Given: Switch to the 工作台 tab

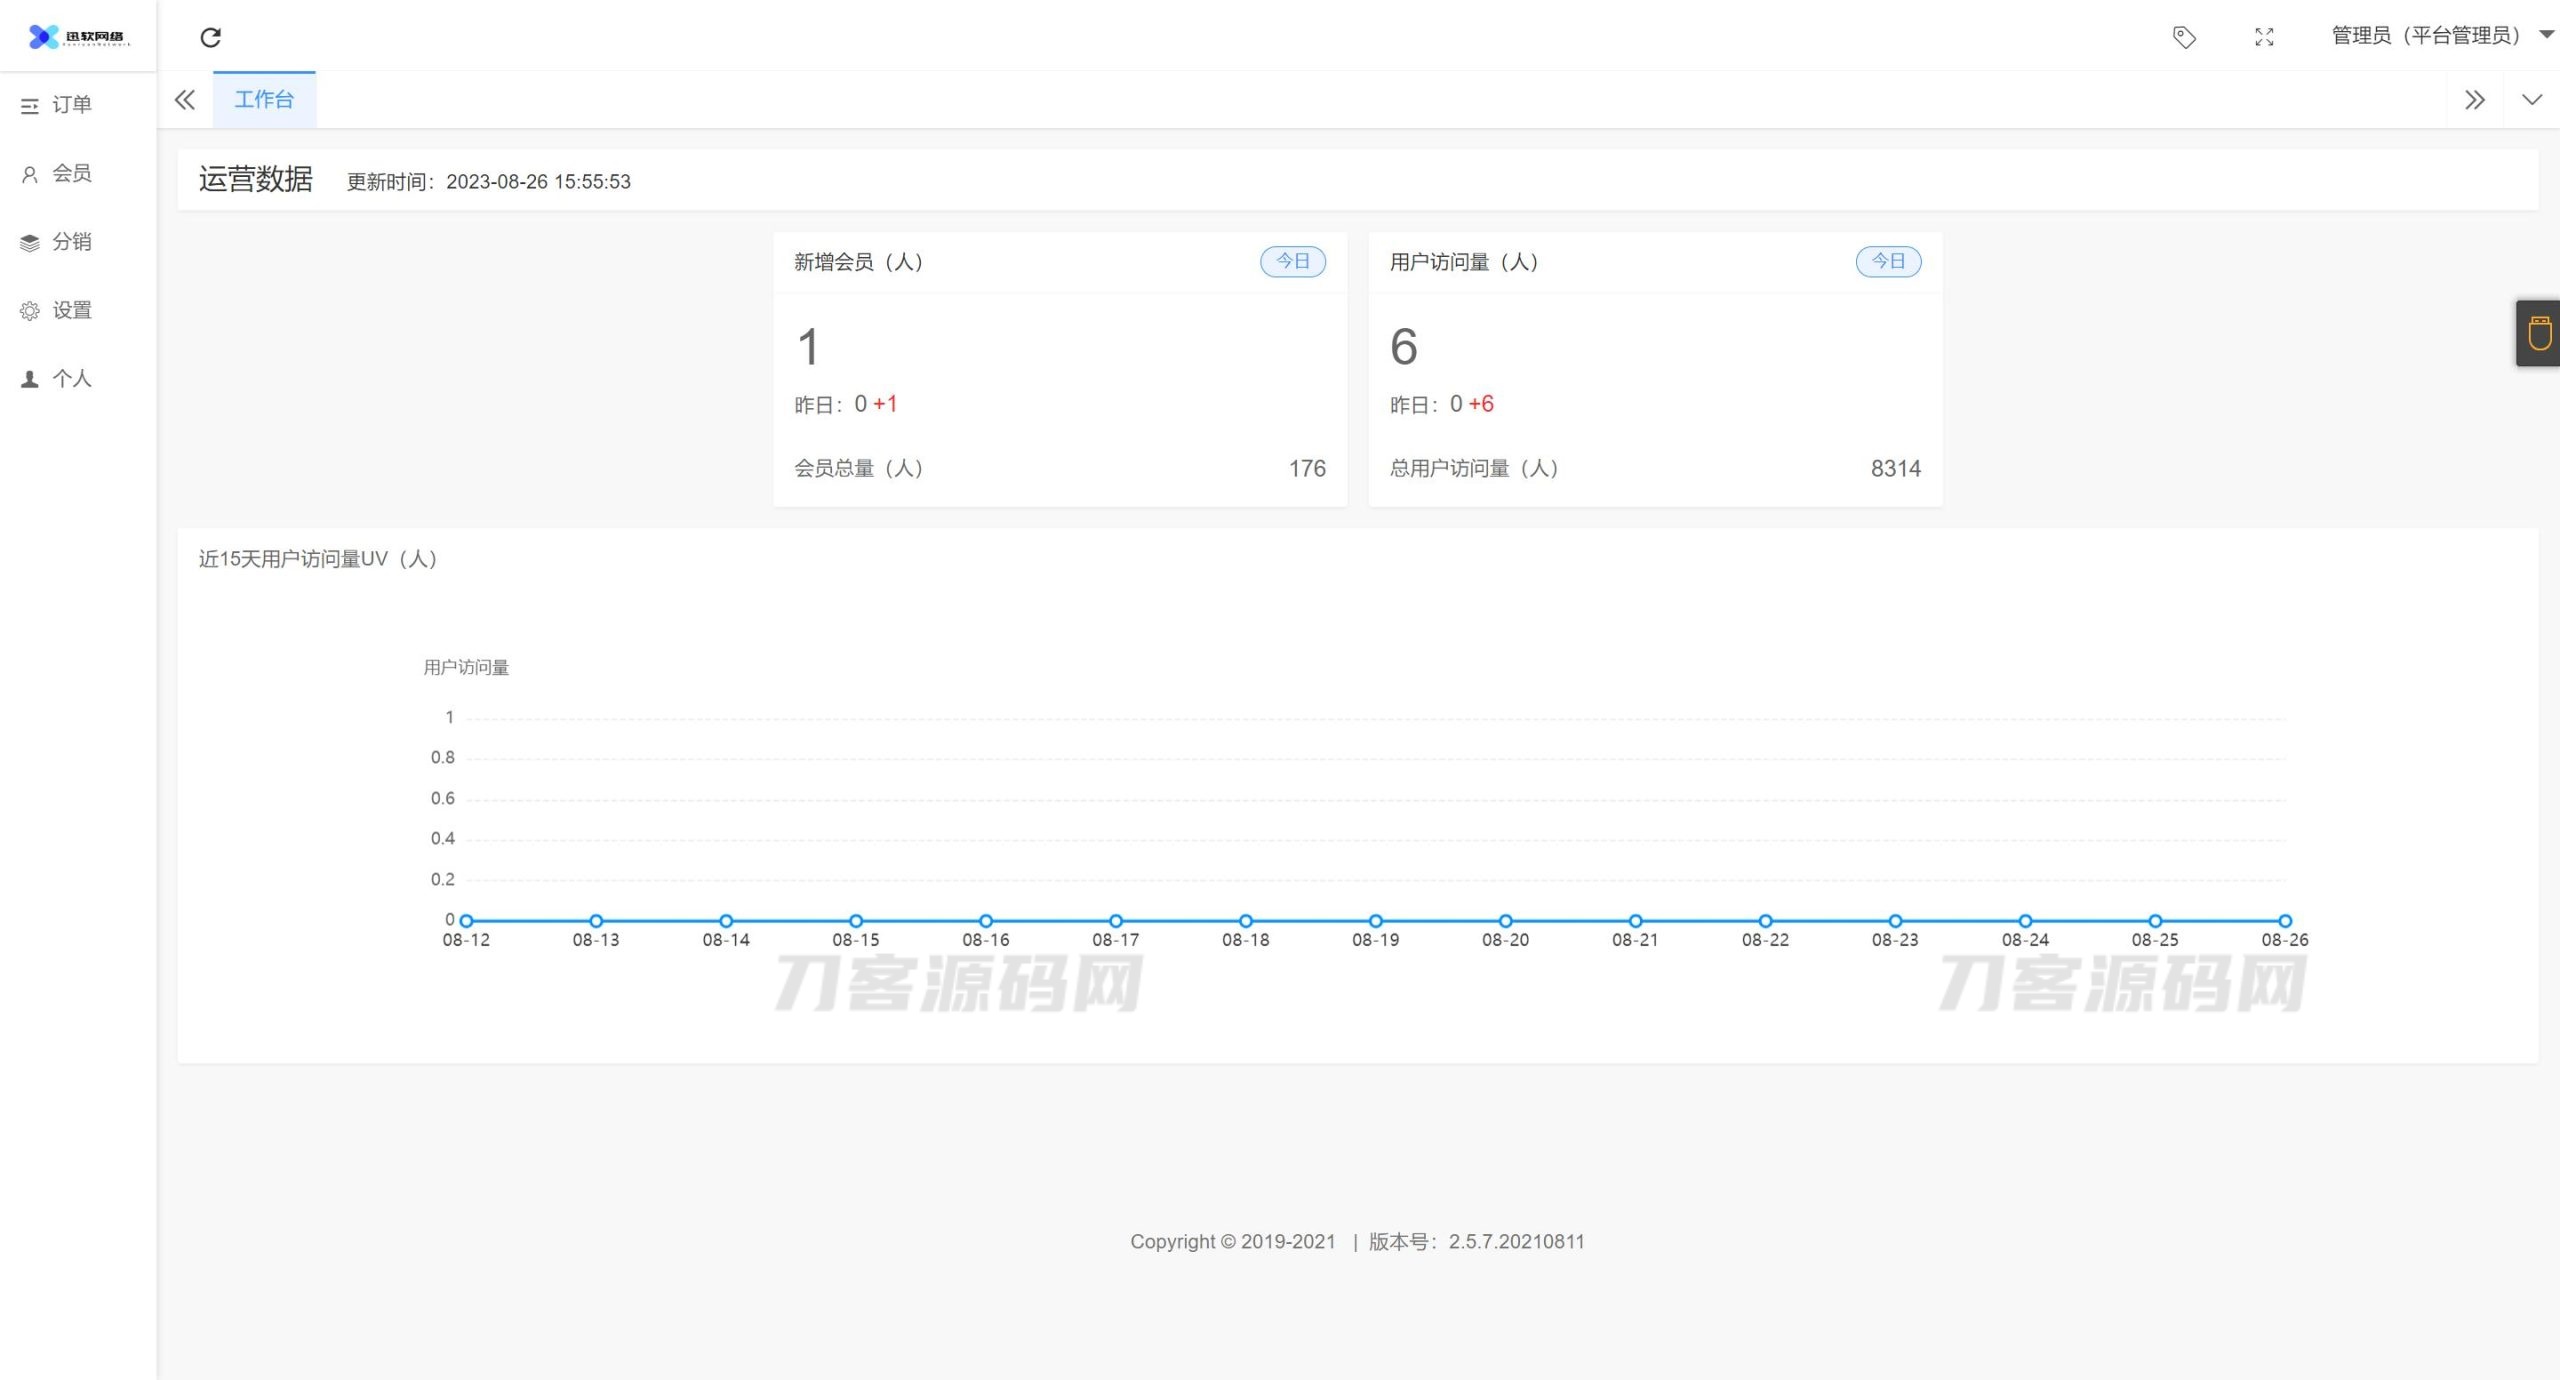Looking at the screenshot, I should [264, 99].
